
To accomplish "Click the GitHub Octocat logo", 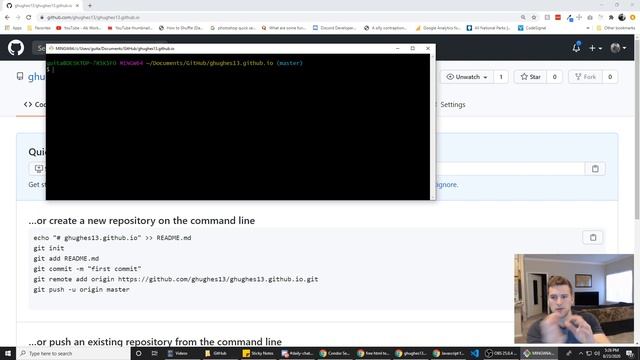I will pos(16,48).
